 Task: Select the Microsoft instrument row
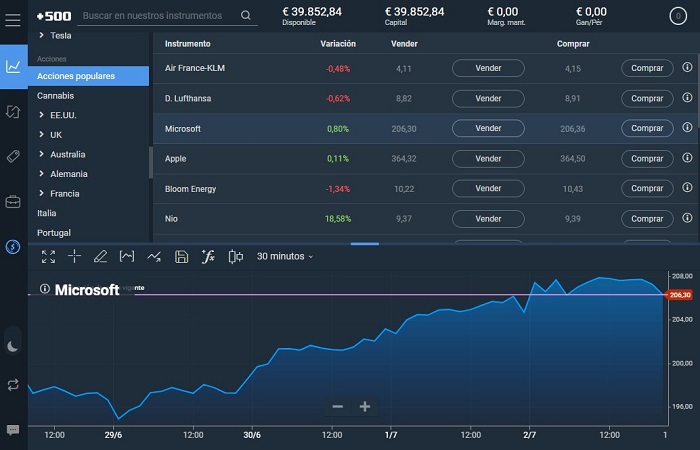click(426, 129)
